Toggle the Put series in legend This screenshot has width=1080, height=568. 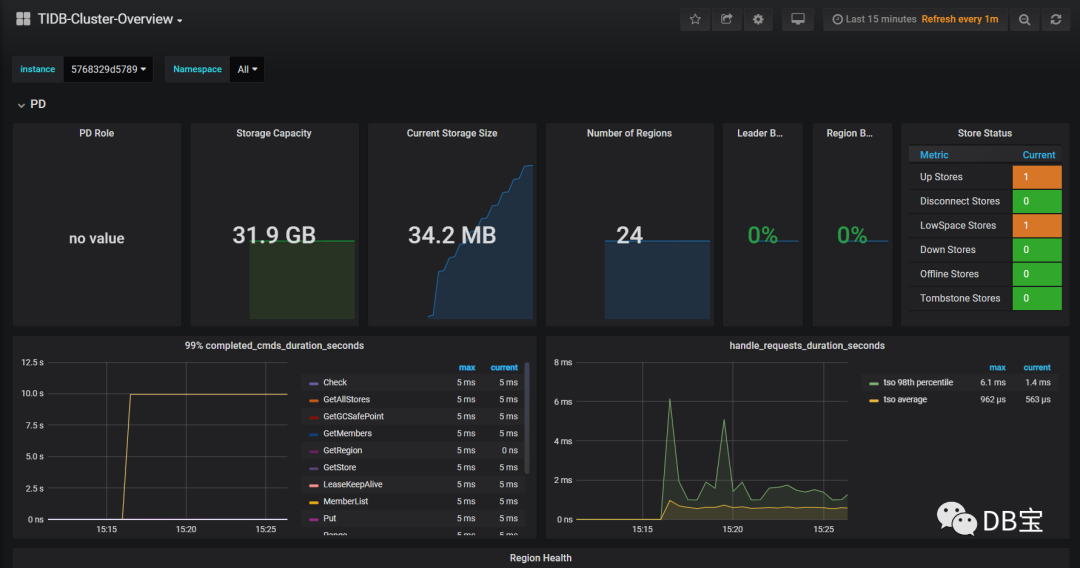coord(329,518)
